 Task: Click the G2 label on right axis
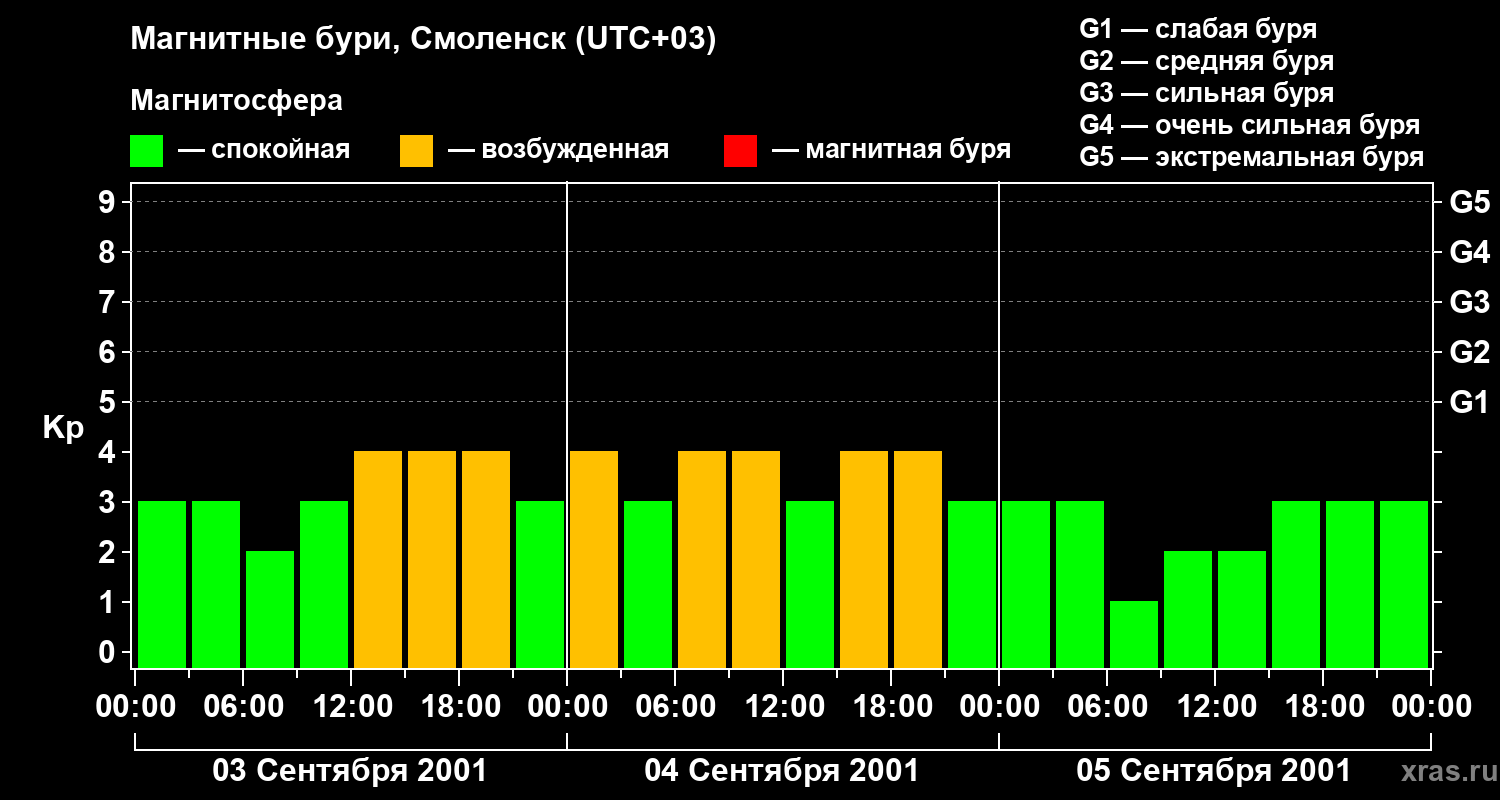tap(1470, 353)
